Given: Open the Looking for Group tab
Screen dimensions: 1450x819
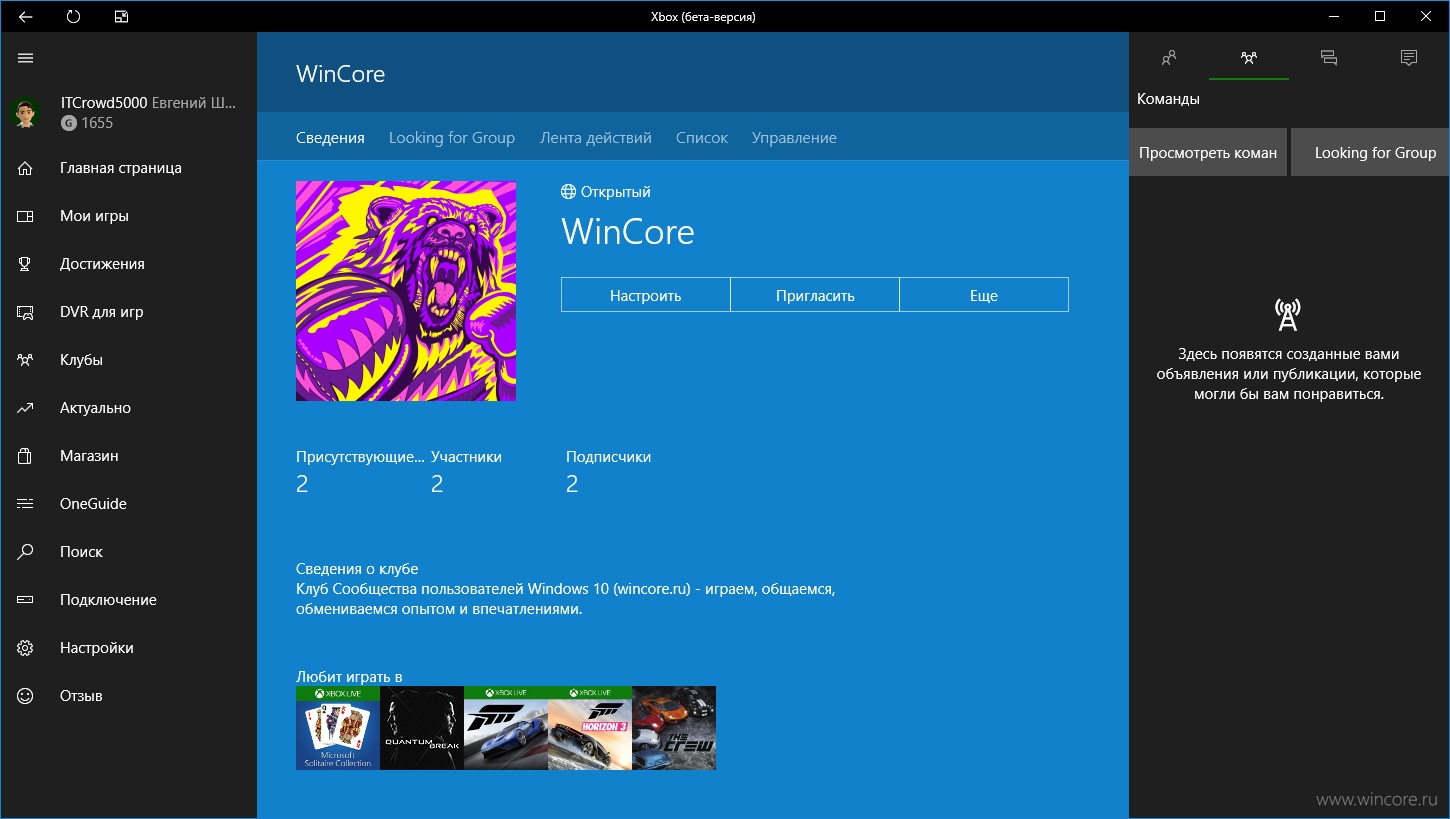Looking at the screenshot, I should (452, 138).
